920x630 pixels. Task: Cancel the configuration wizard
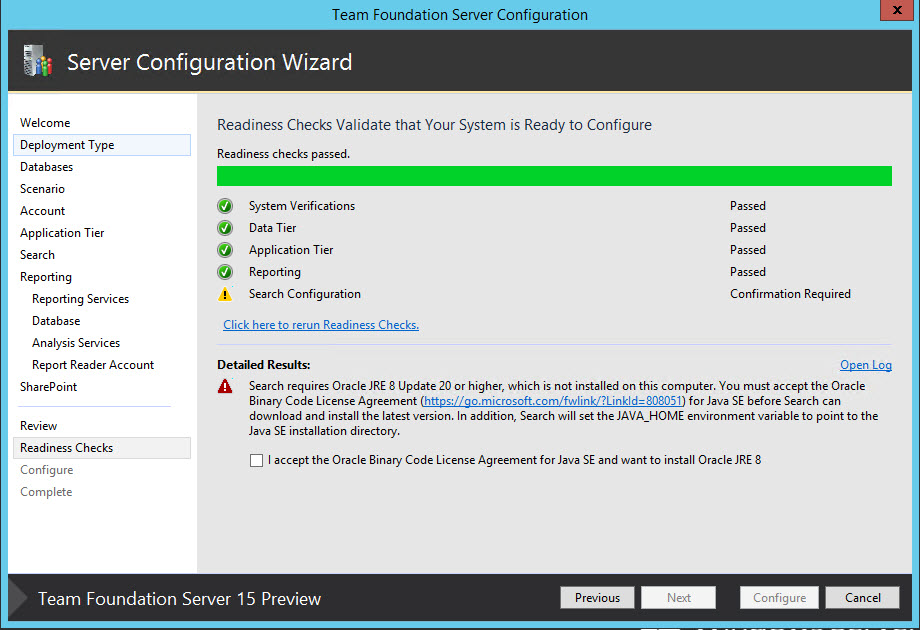pos(862,598)
